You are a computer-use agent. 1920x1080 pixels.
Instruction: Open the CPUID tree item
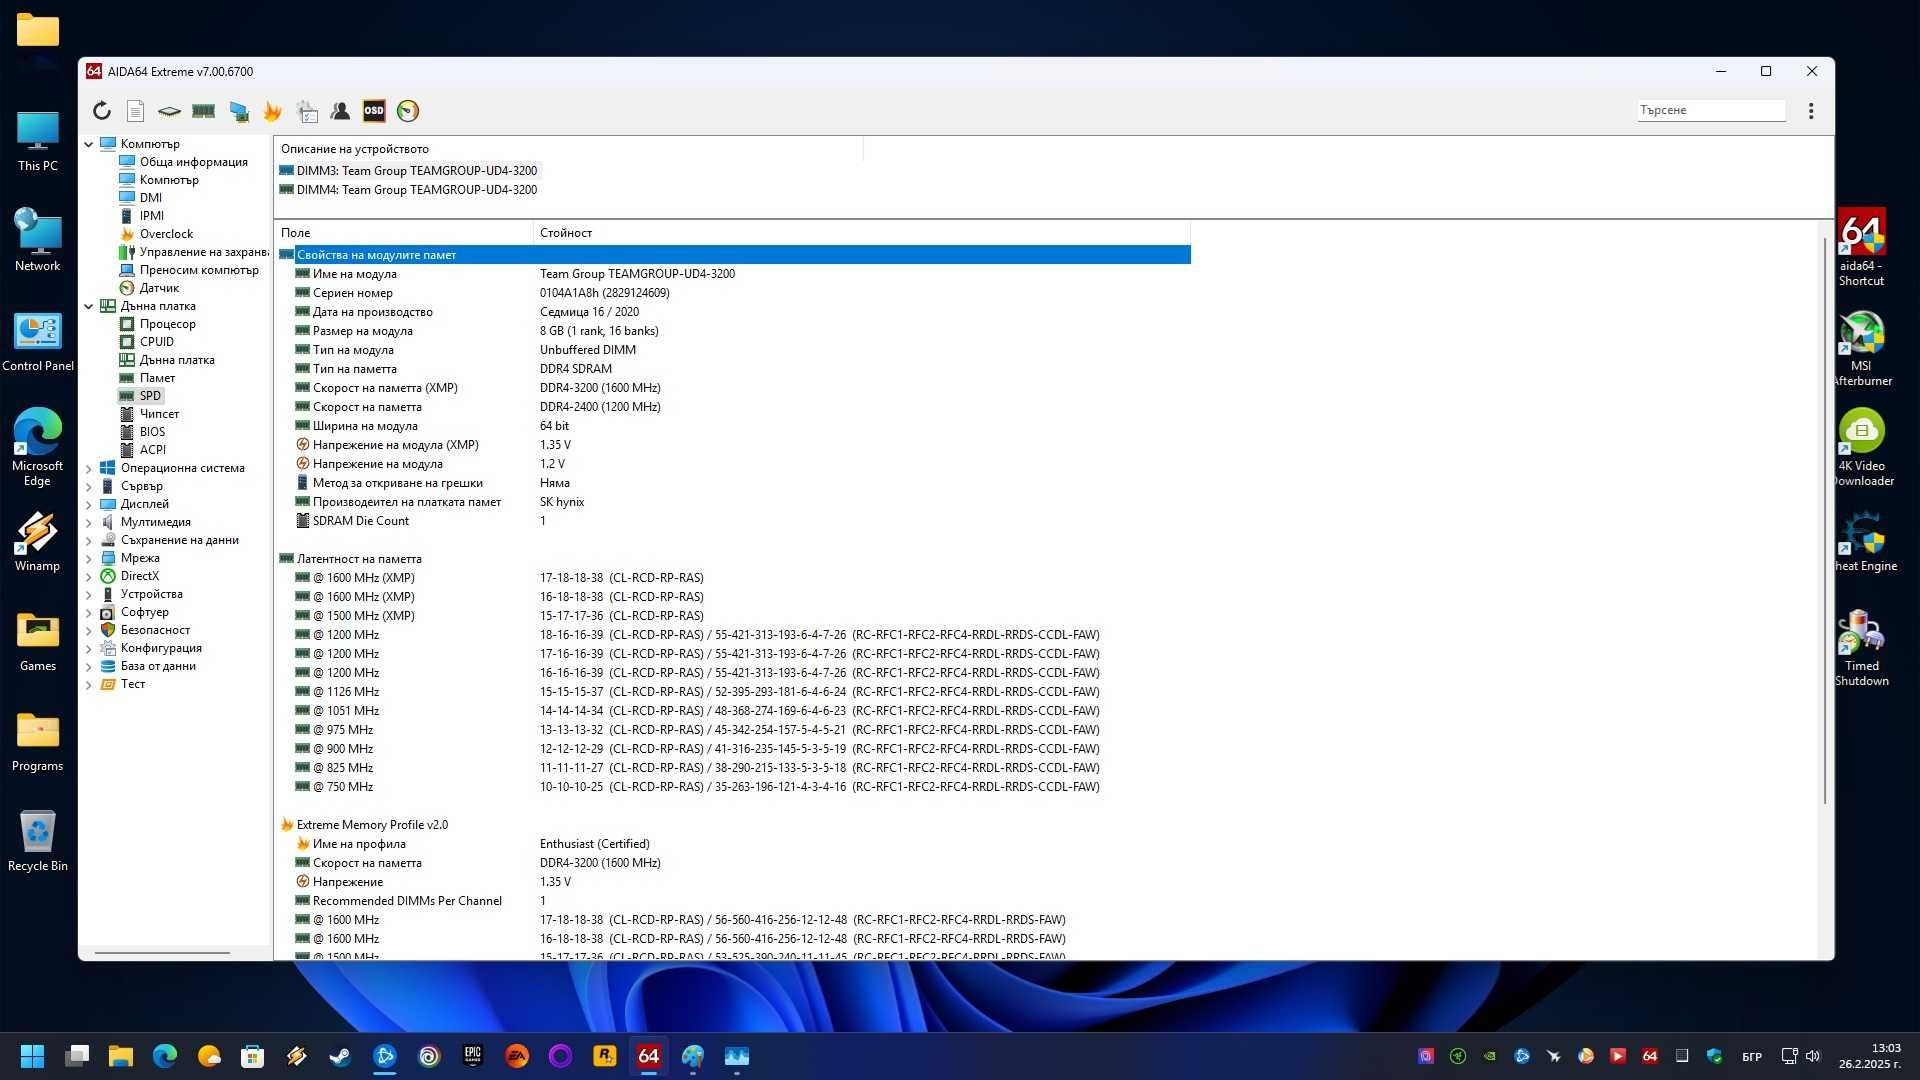point(156,342)
